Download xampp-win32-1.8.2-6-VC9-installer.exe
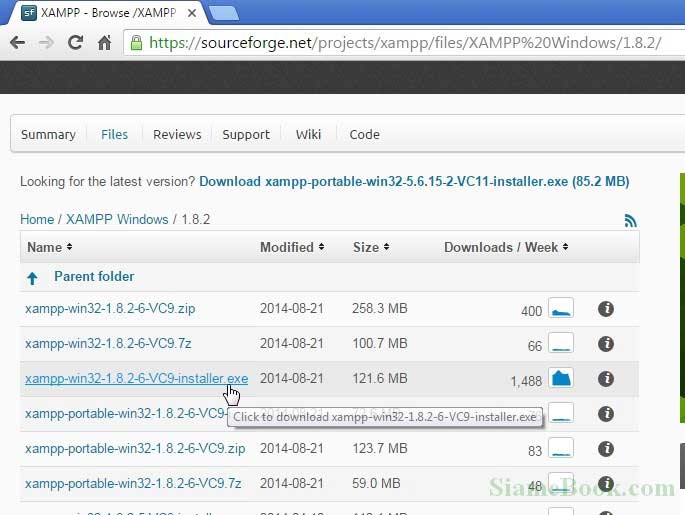The width and height of the screenshot is (685, 515). click(x=136, y=379)
